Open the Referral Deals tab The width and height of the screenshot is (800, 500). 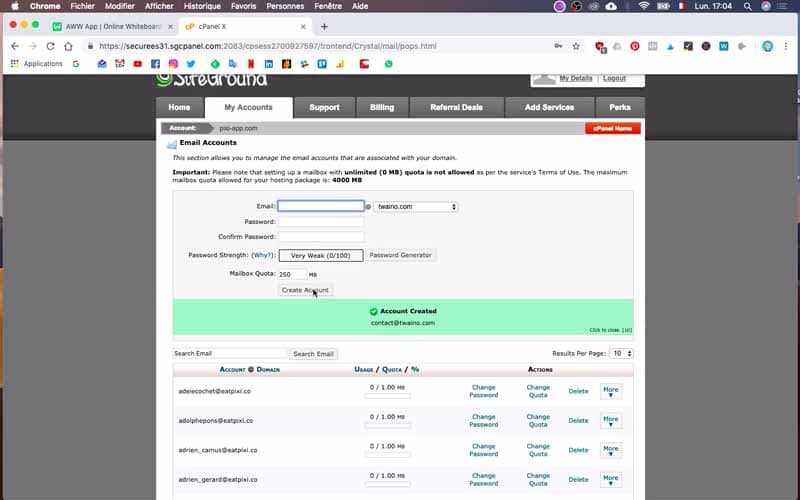coord(456,107)
